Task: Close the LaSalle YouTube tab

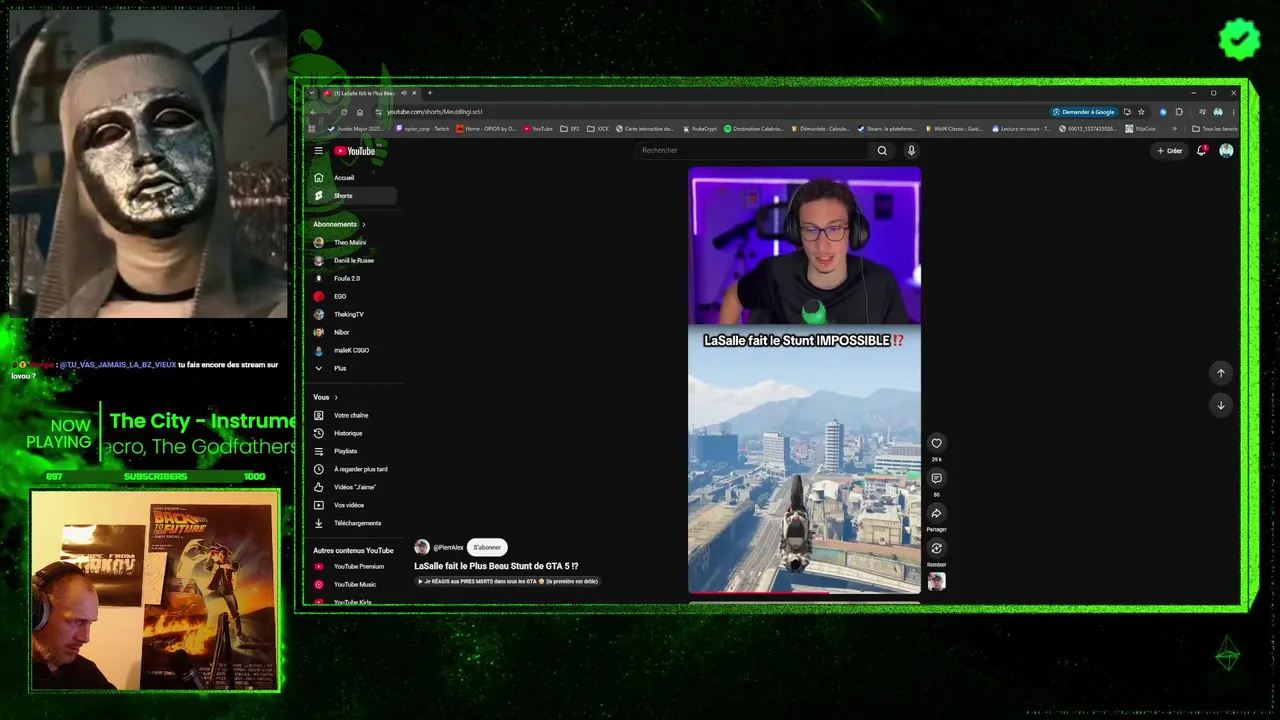Action: coord(414,93)
